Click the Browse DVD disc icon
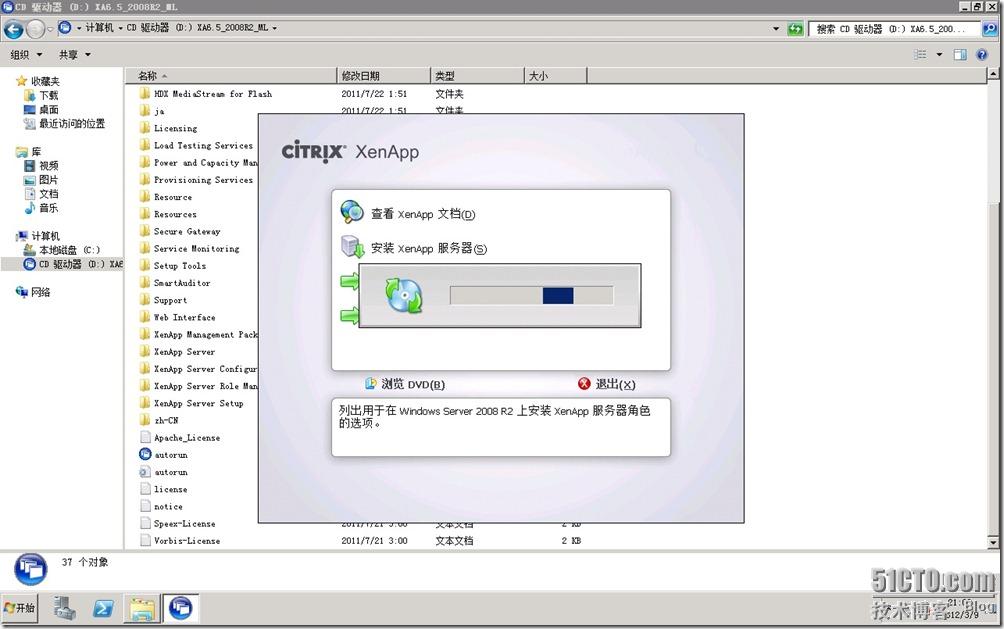1004x629 pixels. click(370, 384)
